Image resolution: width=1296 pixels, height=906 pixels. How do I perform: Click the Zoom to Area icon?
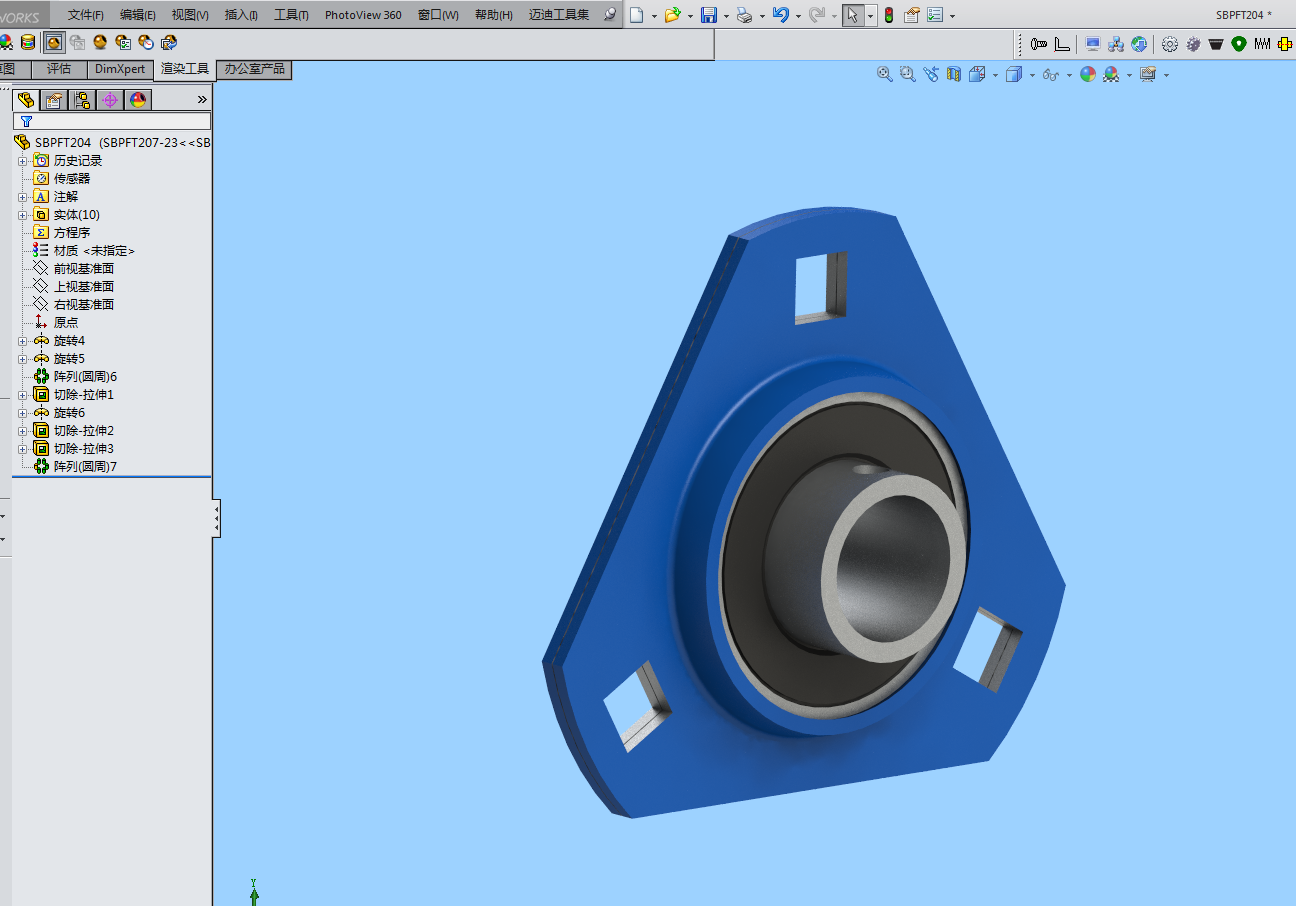(x=908, y=74)
